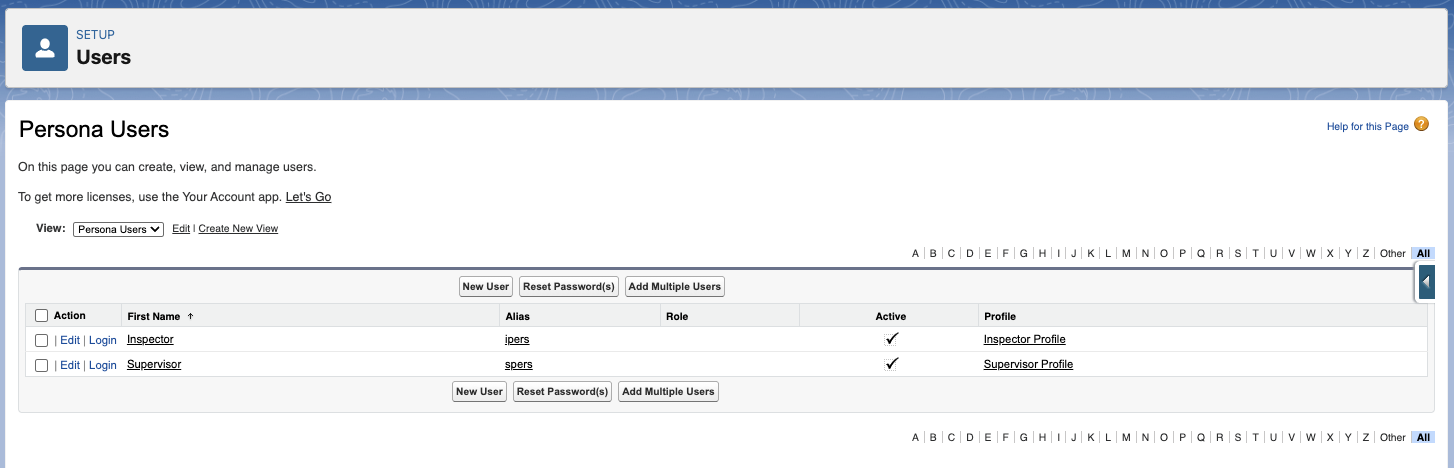Sort by Profile column header
Screen dimensions: 1454x468
(1000, 316)
